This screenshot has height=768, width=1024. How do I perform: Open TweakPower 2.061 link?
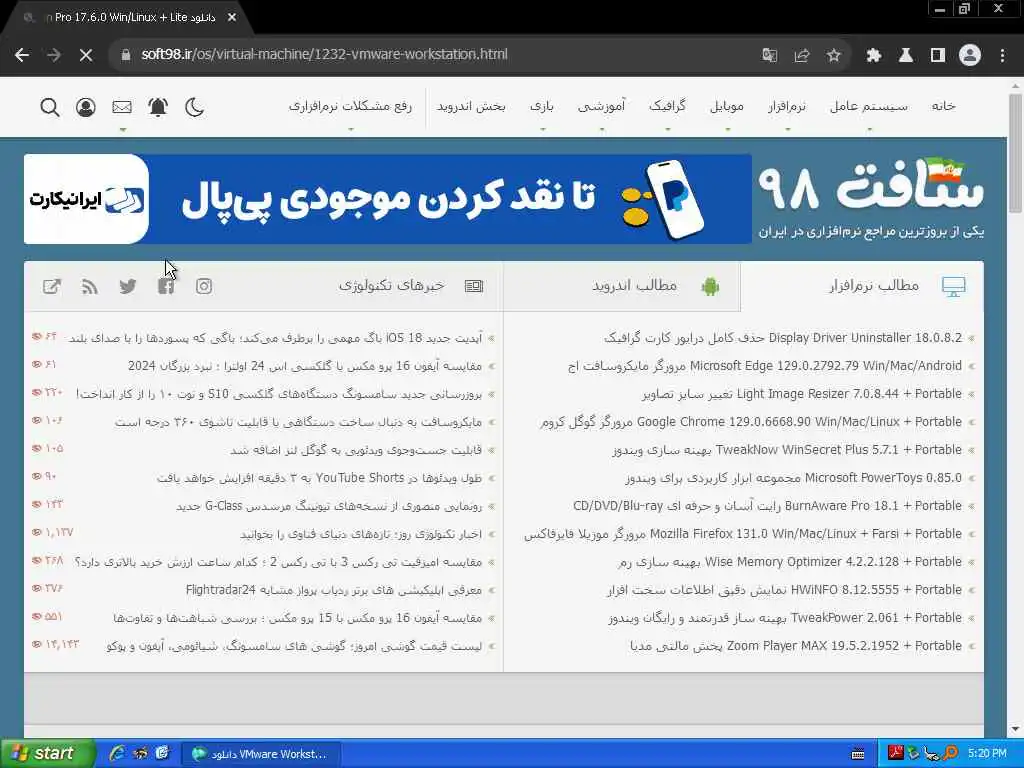click(x=785, y=618)
